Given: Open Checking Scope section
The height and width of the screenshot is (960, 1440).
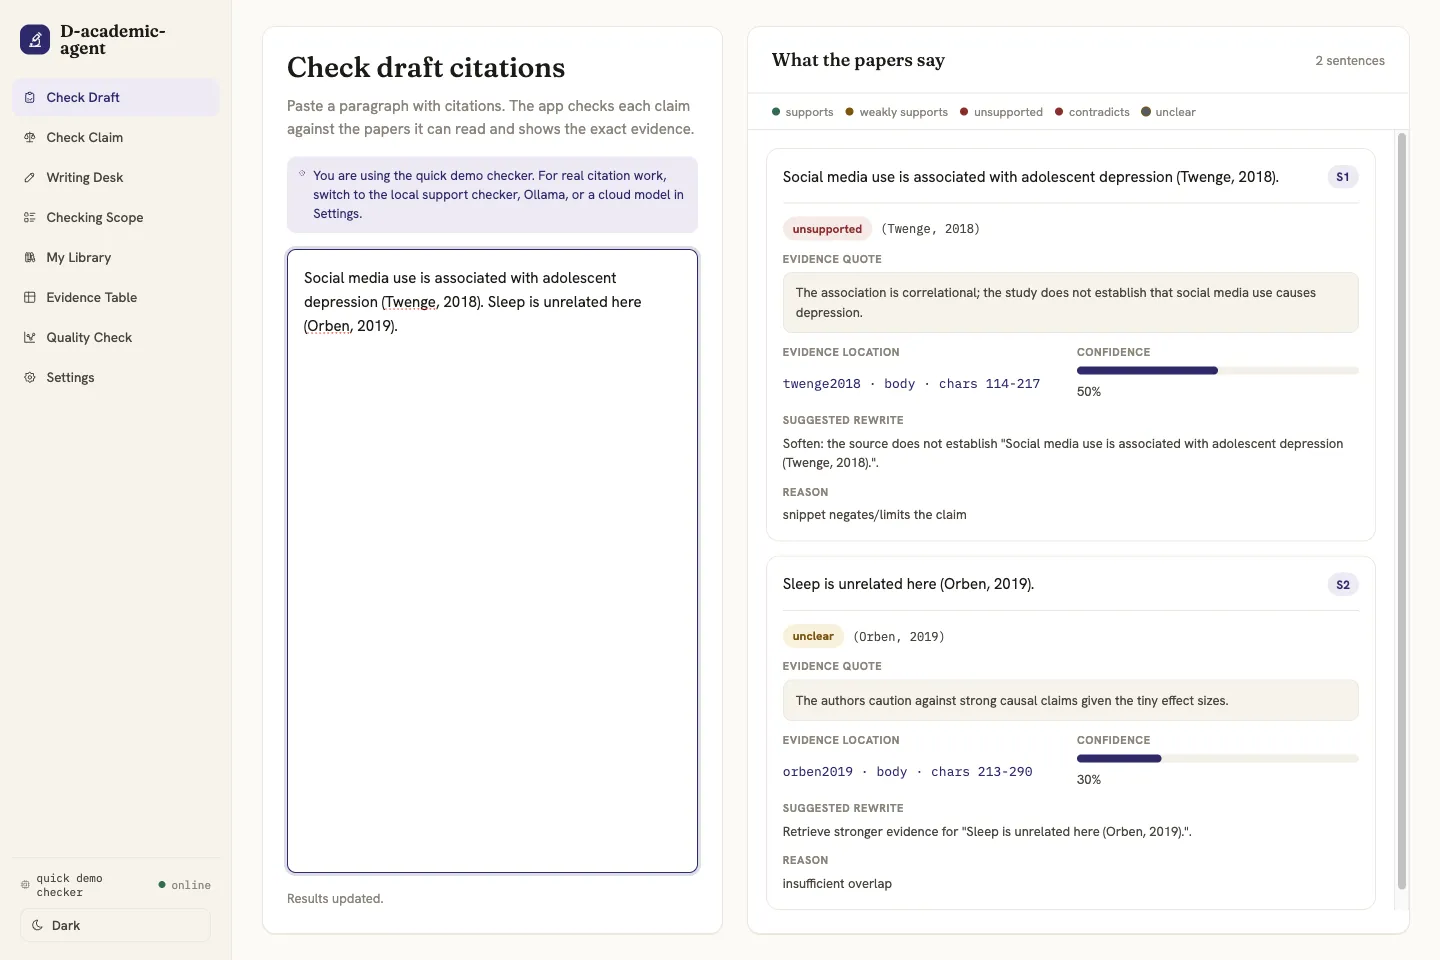Looking at the screenshot, I should tap(116, 217).
